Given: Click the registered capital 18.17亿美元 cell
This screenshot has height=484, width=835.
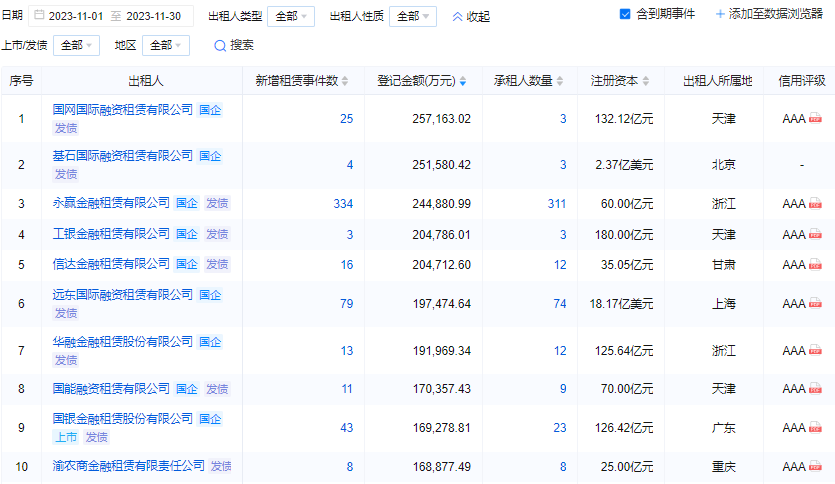Looking at the screenshot, I should [621, 304].
